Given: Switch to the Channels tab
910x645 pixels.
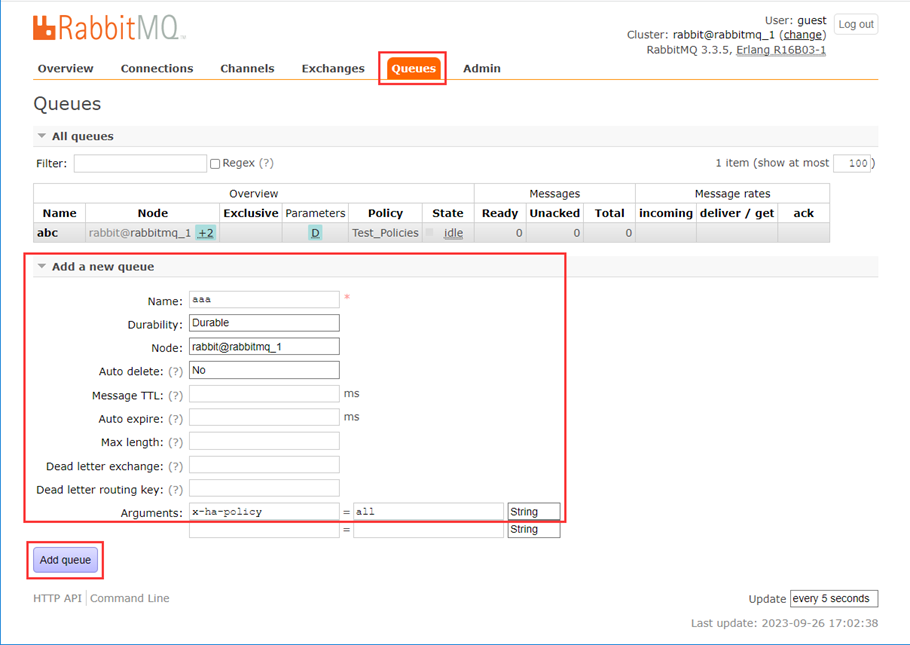Looking at the screenshot, I should coord(247,69).
